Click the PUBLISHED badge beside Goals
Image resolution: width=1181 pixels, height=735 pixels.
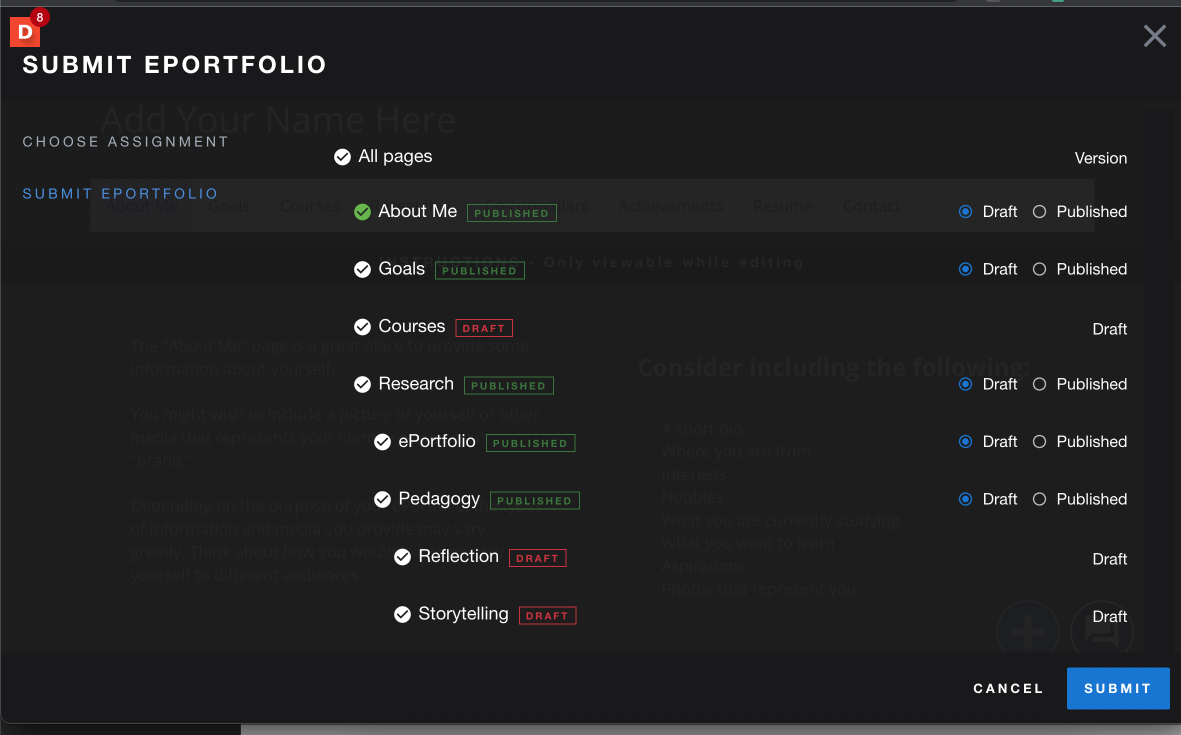click(x=480, y=270)
